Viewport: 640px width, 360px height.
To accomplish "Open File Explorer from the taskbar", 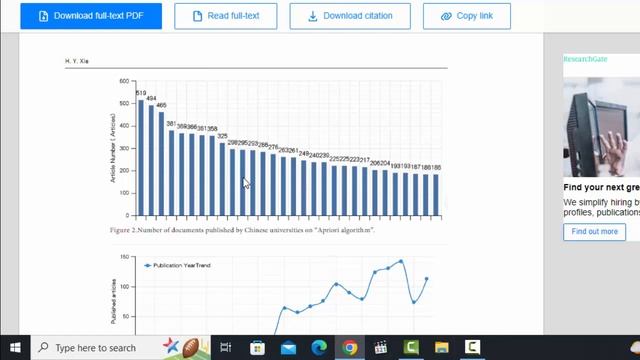I will (442, 348).
